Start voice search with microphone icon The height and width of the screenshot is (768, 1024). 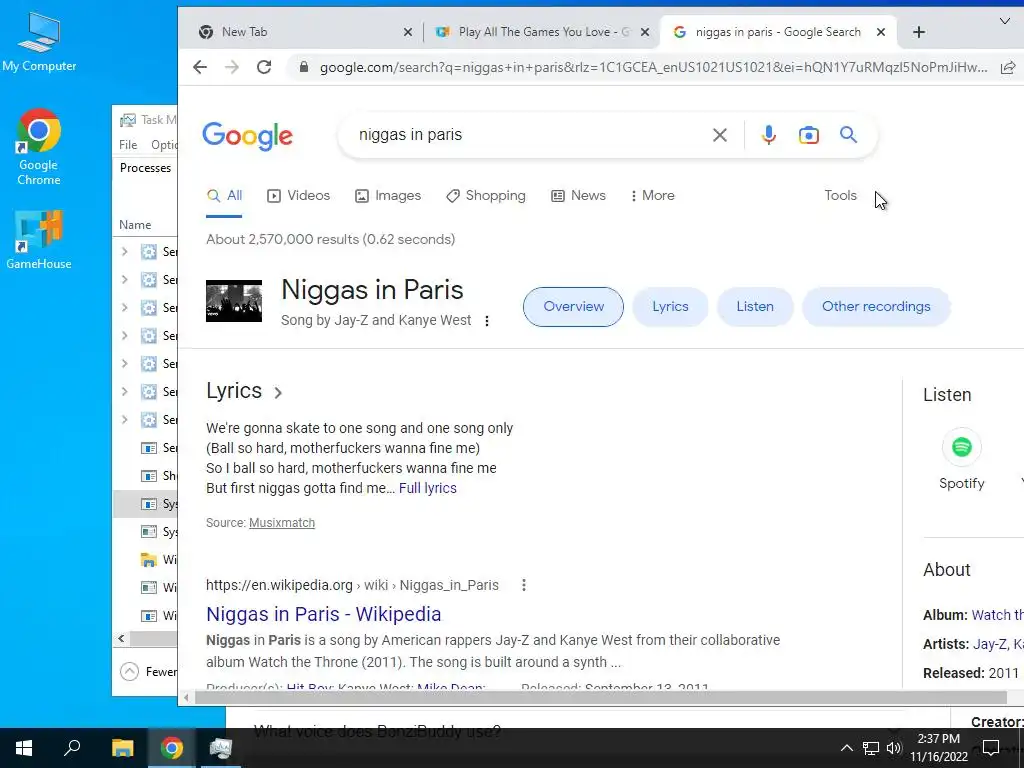click(x=769, y=135)
